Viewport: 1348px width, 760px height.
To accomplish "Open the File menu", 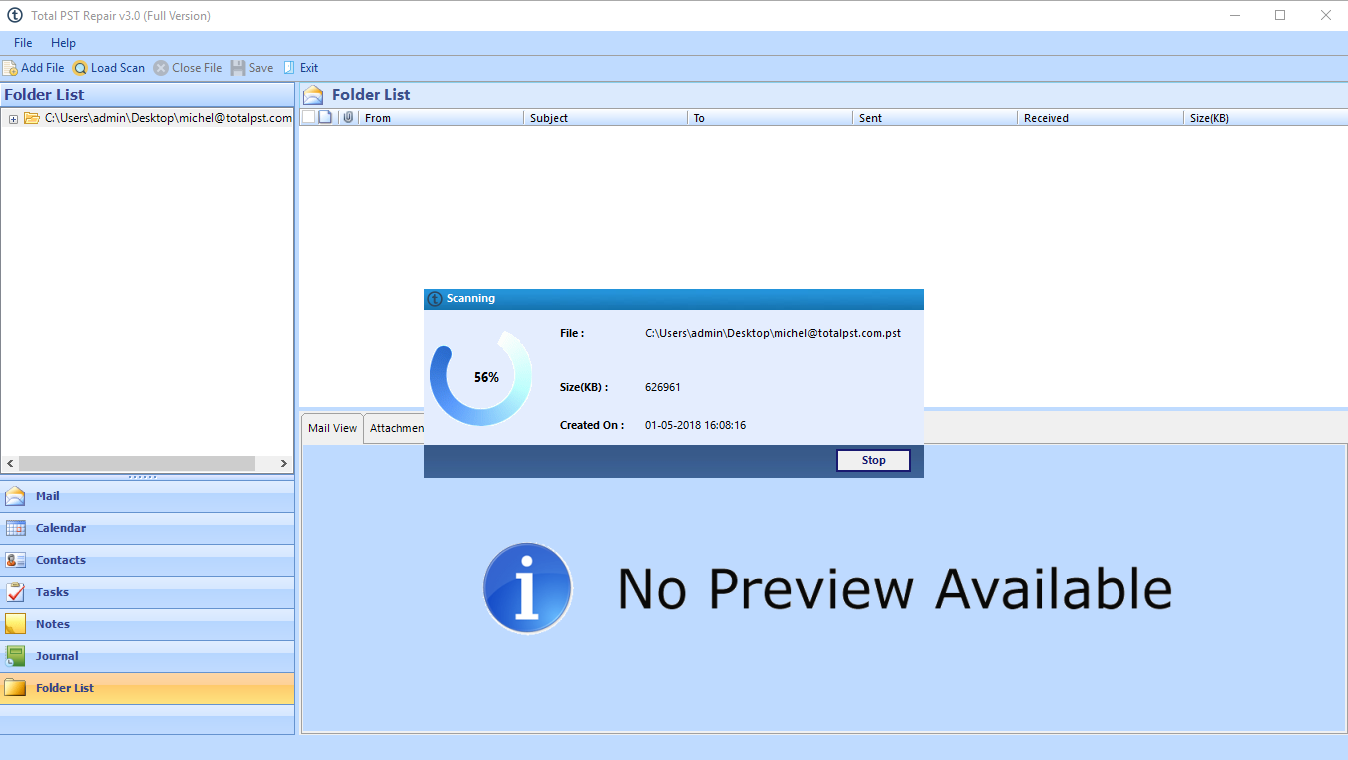I will click(x=23, y=43).
